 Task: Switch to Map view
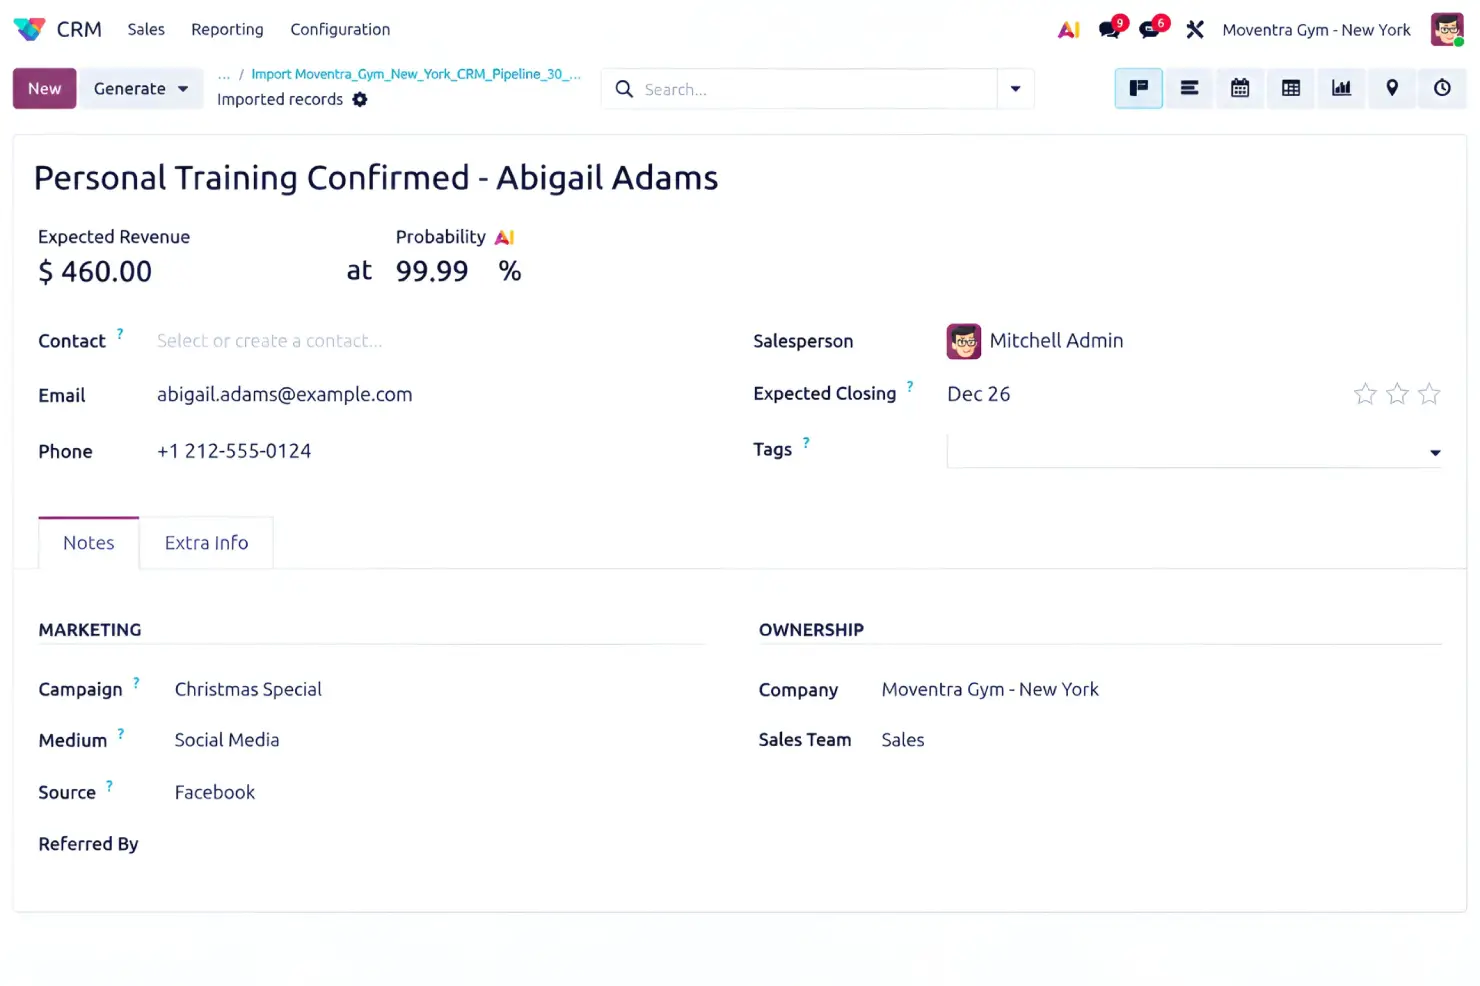tap(1392, 88)
